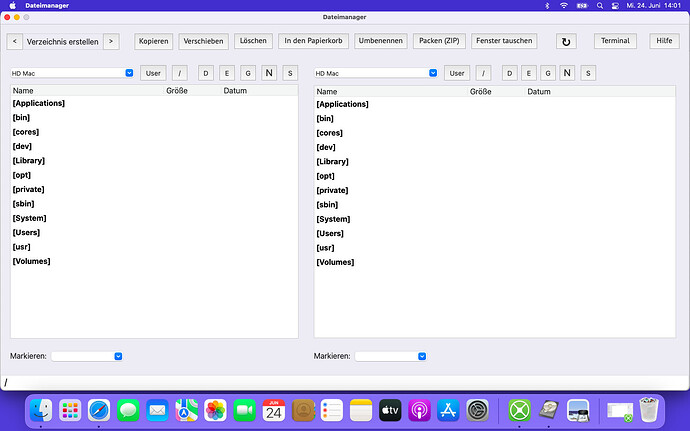Screen dimensions: 690x431
Task: Open Messages app in dock
Action: point(128,410)
